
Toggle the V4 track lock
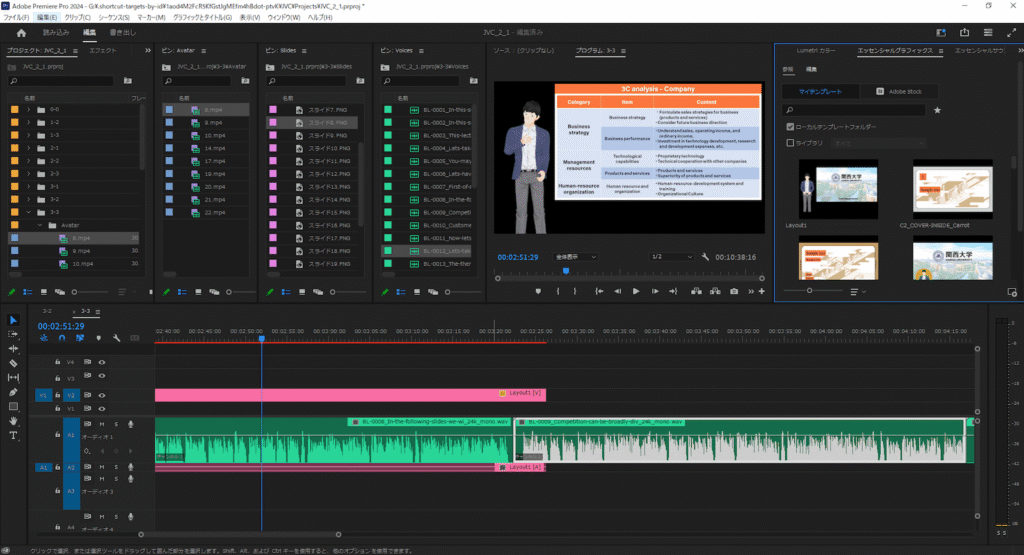point(57,362)
